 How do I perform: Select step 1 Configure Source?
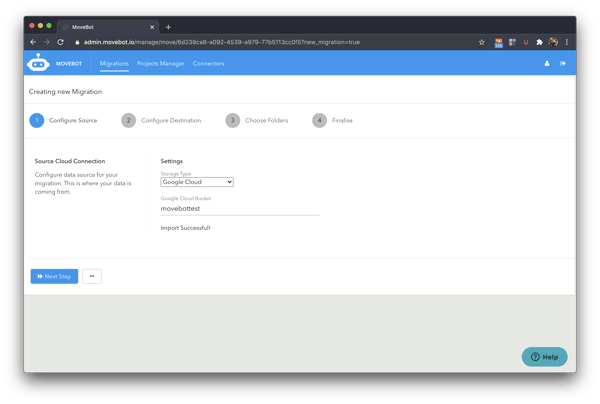point(37,120)
